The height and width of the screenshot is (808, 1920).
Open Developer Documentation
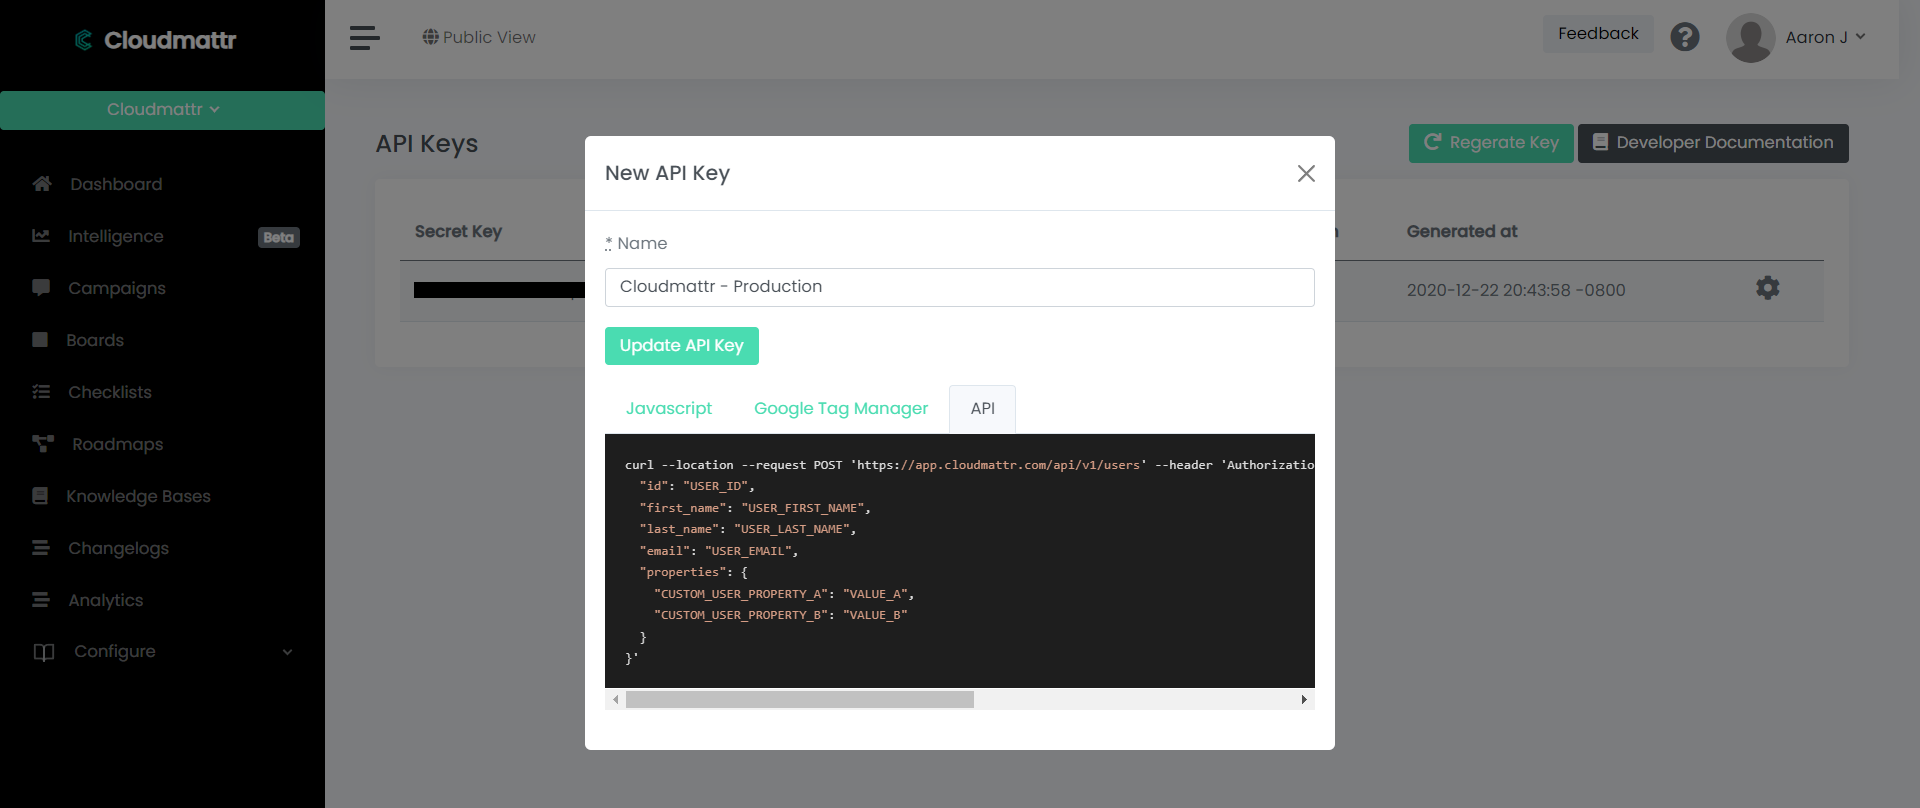tap(1713, 143)
